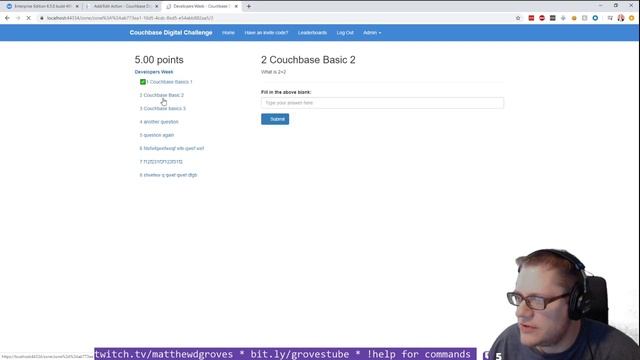The image size is (640, 360).
Task: Open question 2 Couchbase Basic 2
Action: pos(162,95)
